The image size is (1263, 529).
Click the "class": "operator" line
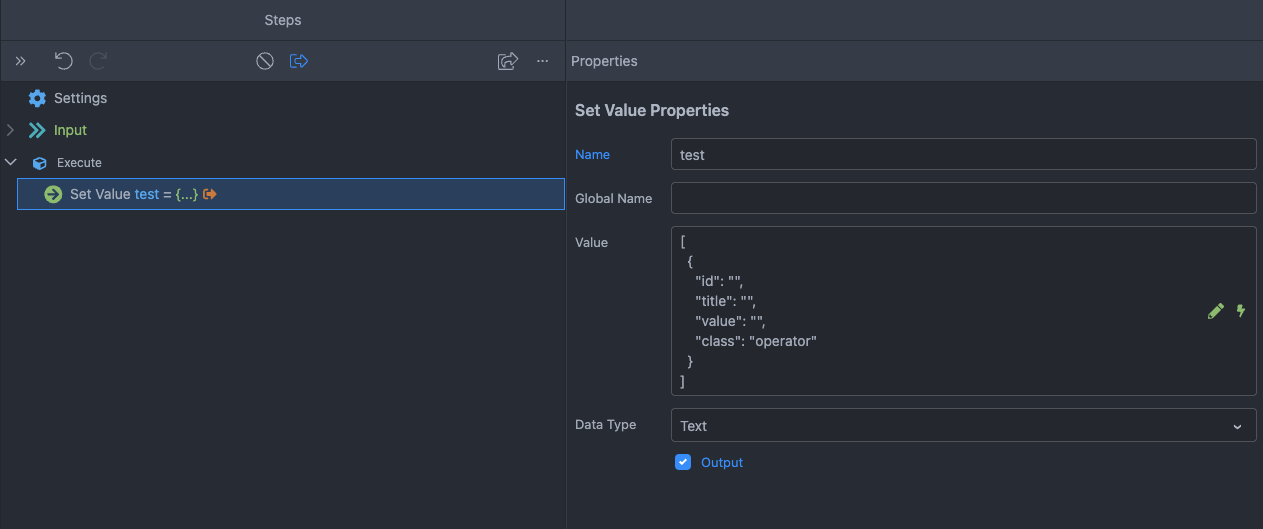click(756, 341)
